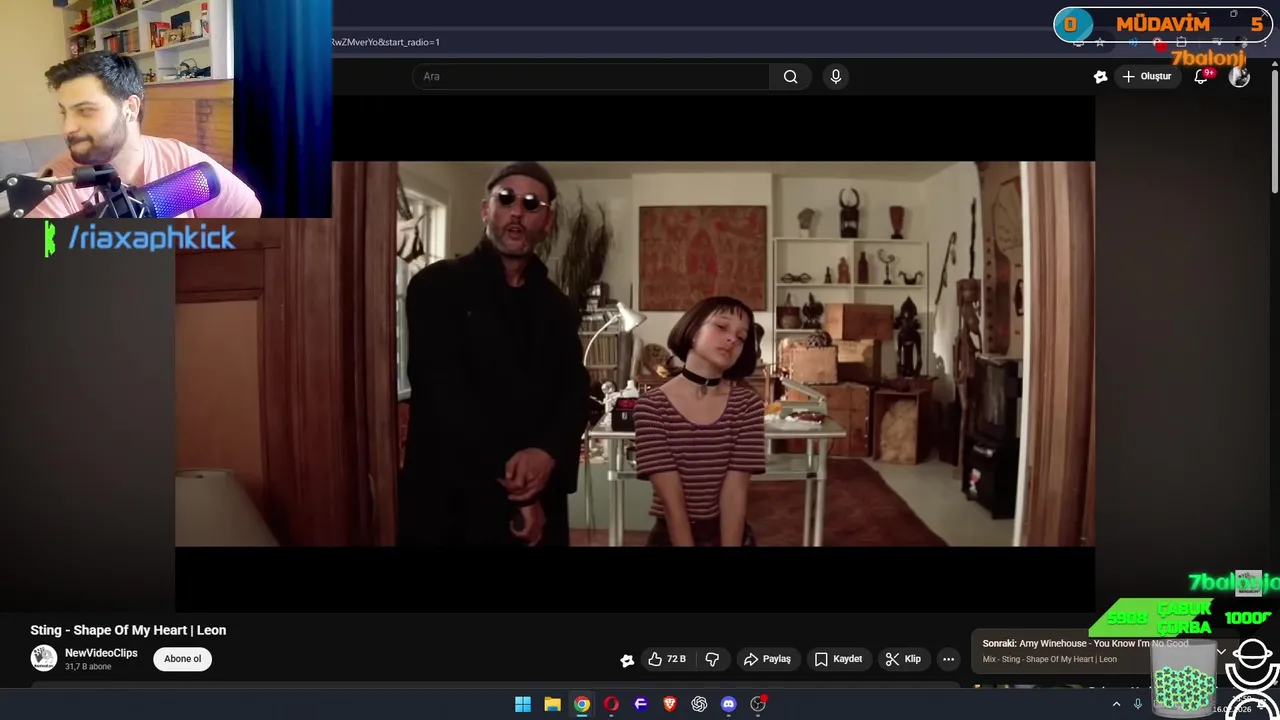Click the magnifier search button
This screenshot has width=1280, height=720.
pyautogui.click(x=791, y=76)
